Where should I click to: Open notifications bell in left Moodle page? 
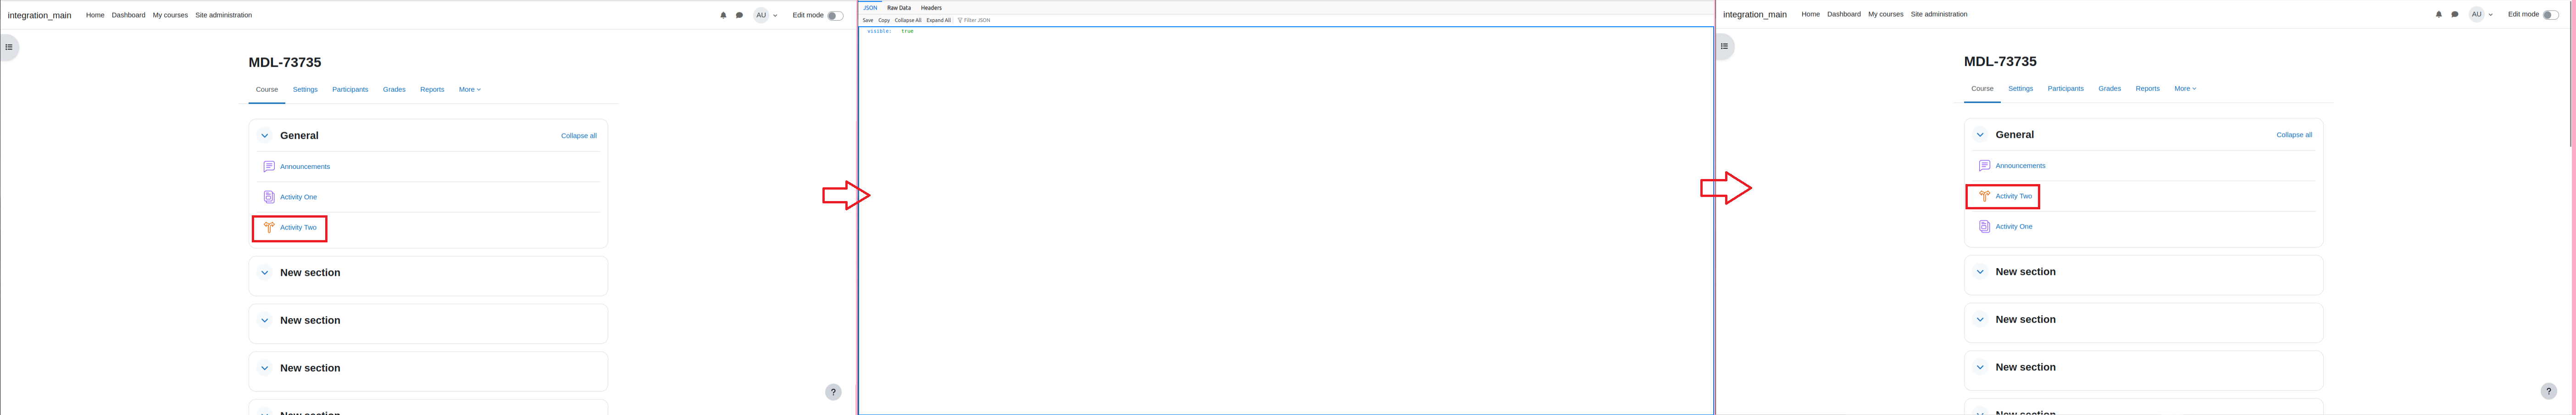pyautogui.click(x=723, y=15)
